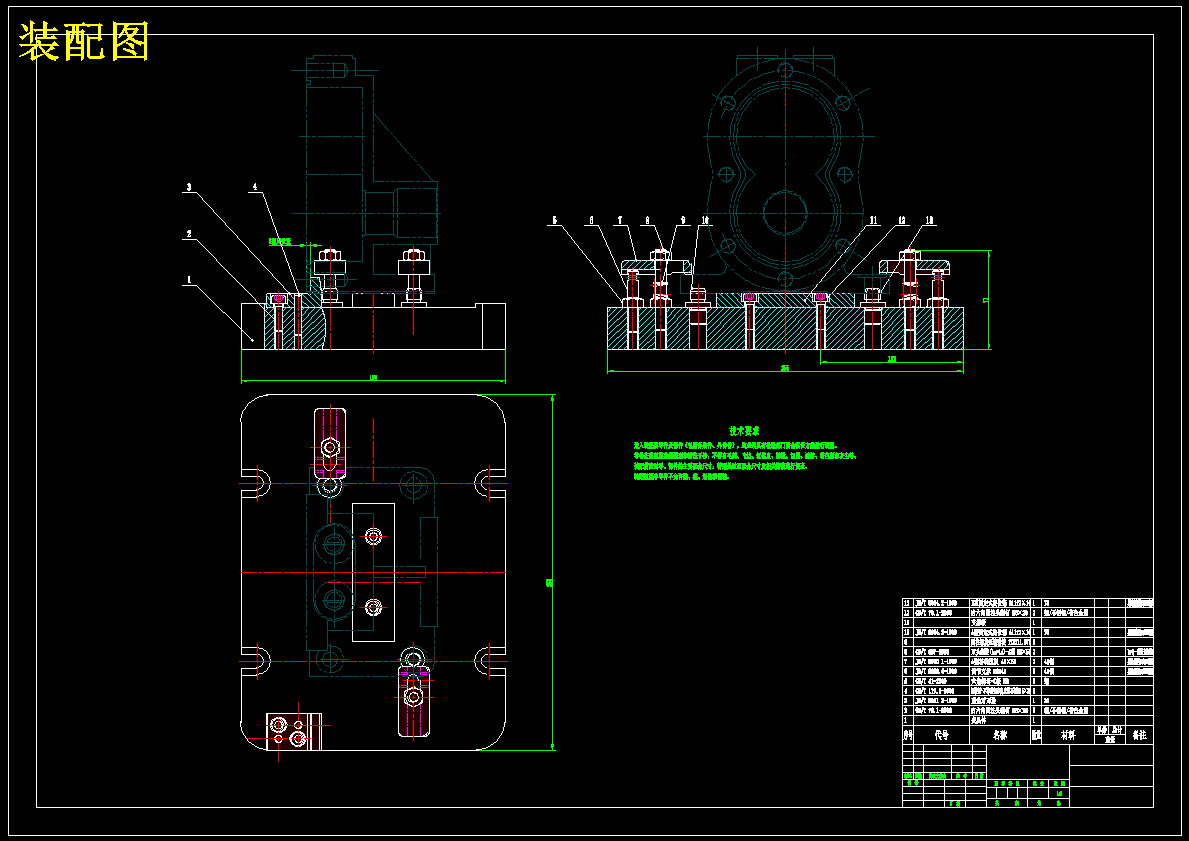1189x841 pixels.
Task: Click the 名称 column header in parts list
Action: tap(1000, 735)
